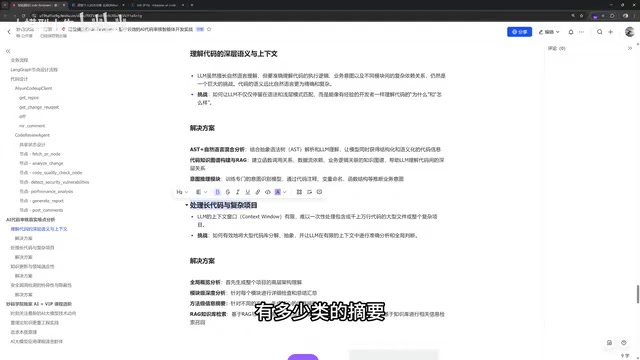Screen dimensions: 640x360
Task: Open the purple browser extension icon
Action: tap(595, 16)
